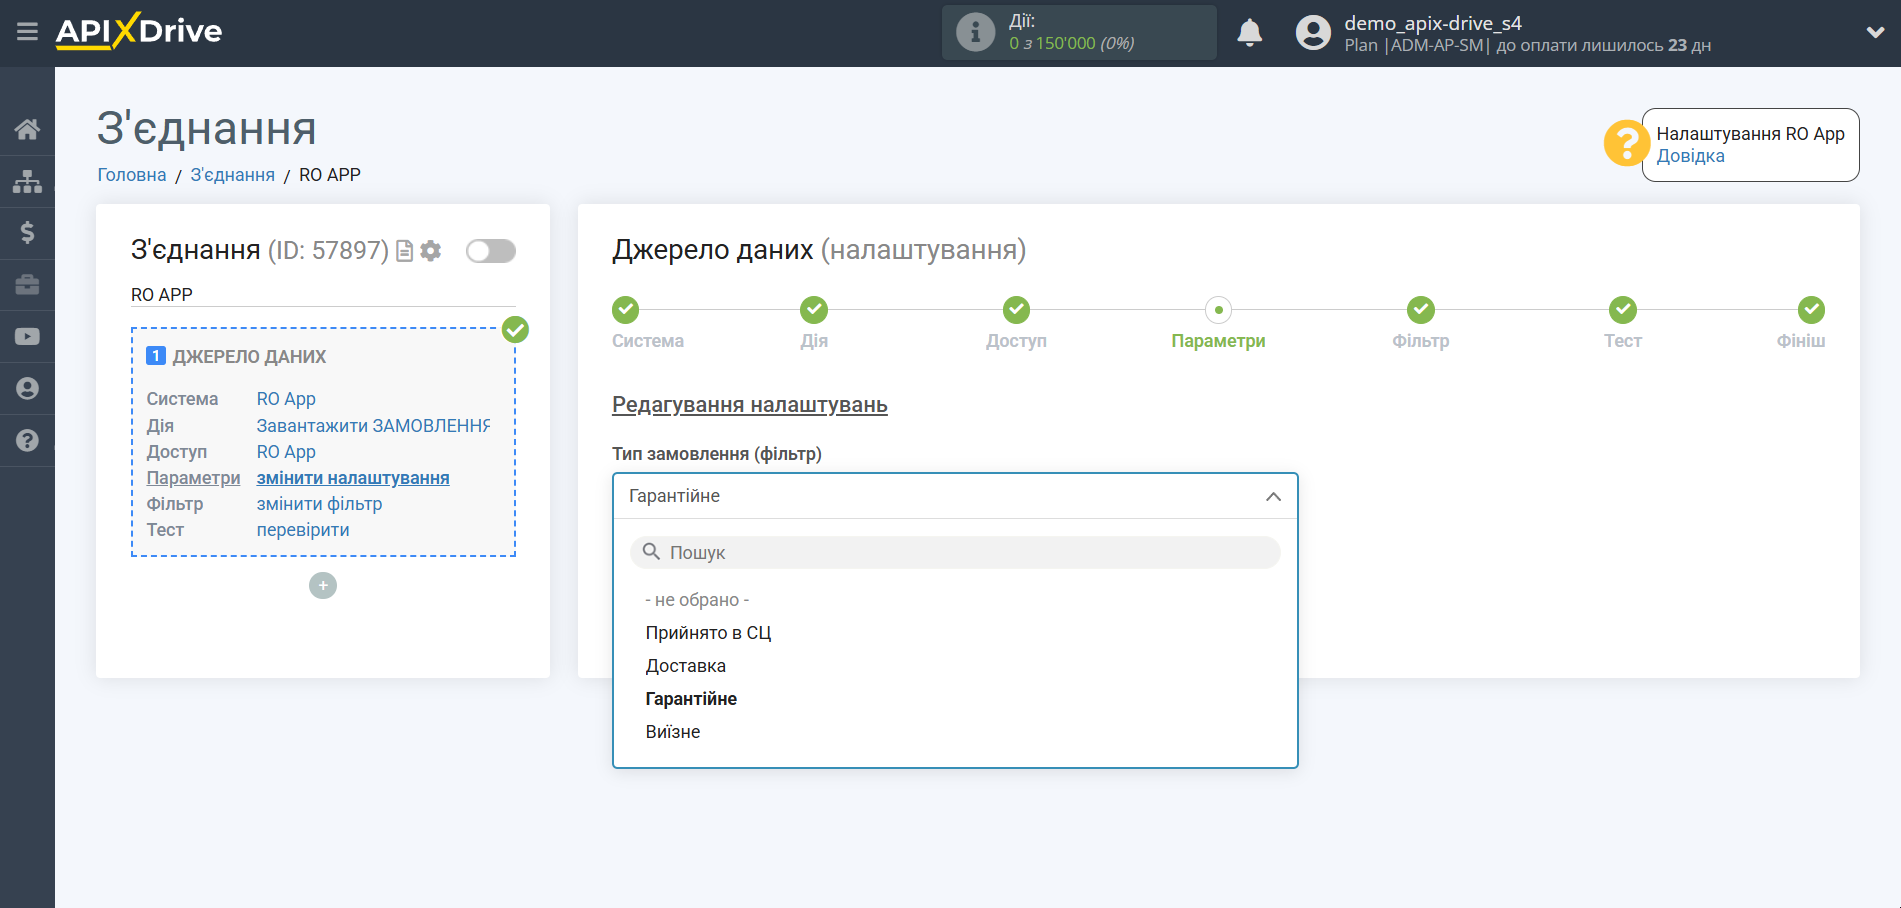This screenshot has width=1901, height=908.
Task: Collapse the order type dropdown chevron
Action: [x=1271, y=495]
